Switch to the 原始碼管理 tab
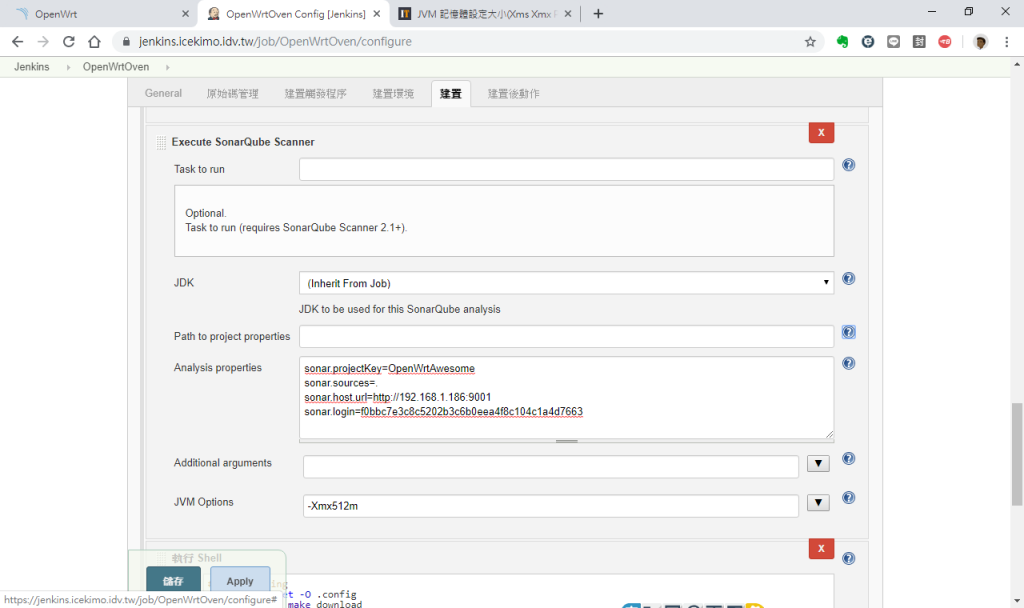 tap(232, 93)
